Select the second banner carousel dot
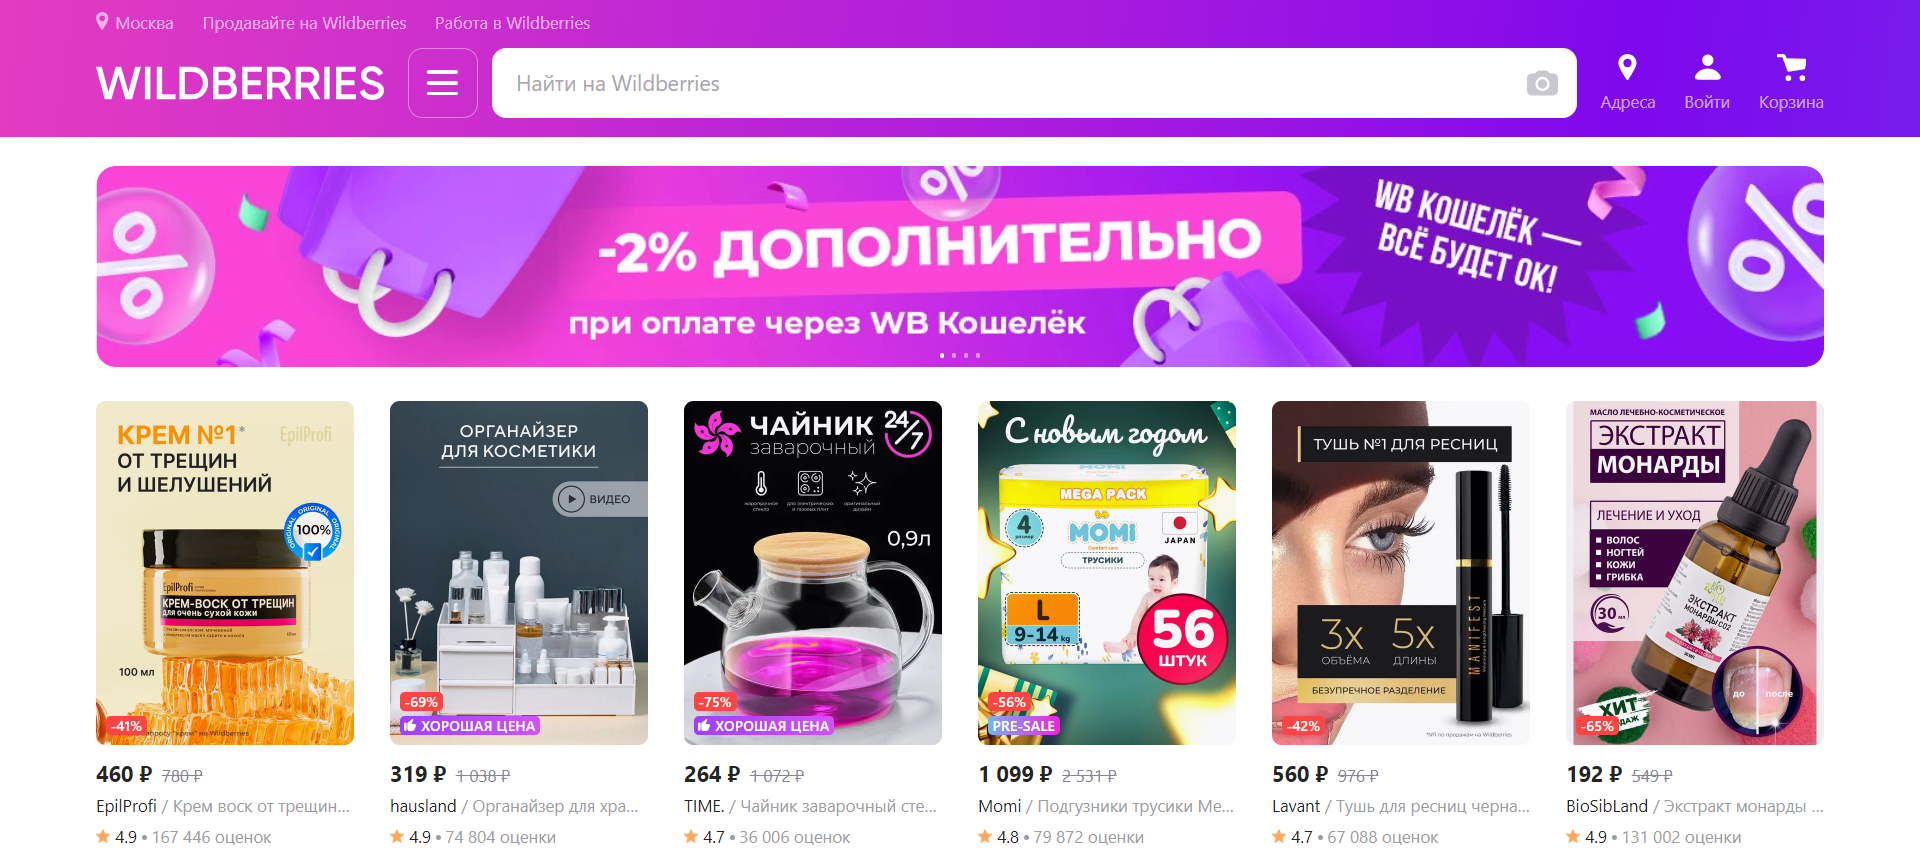1920x854 pixels. pyautogui.click(x=954, y=355)
